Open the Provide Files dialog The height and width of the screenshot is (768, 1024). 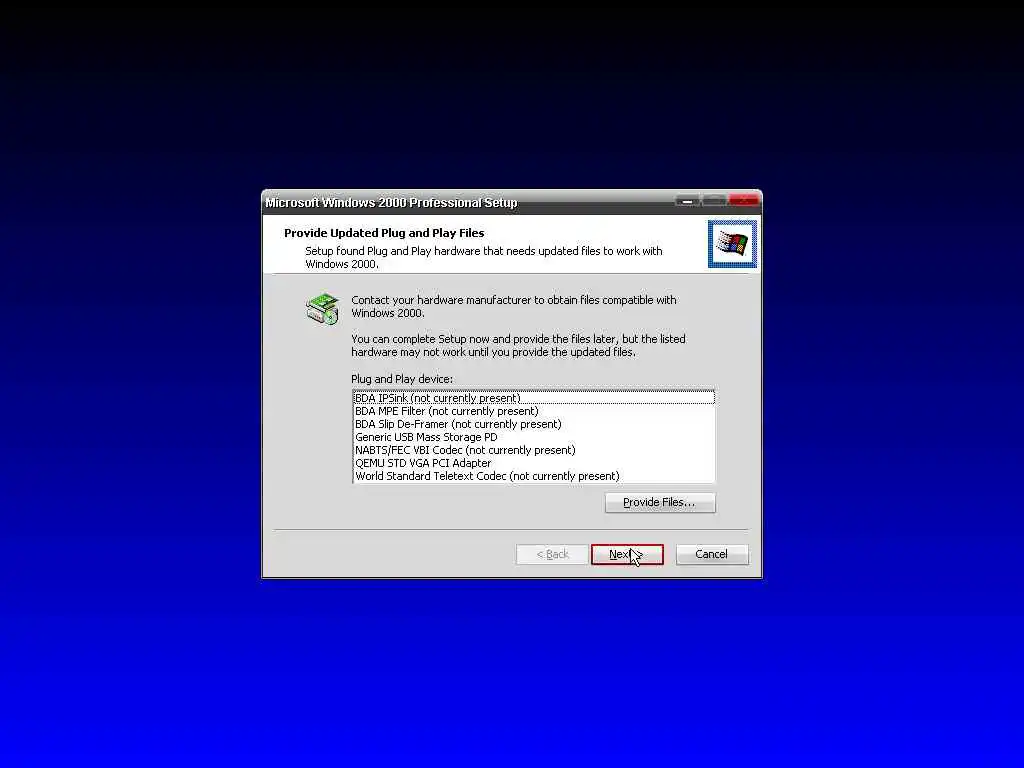click(x=660, y=502)
